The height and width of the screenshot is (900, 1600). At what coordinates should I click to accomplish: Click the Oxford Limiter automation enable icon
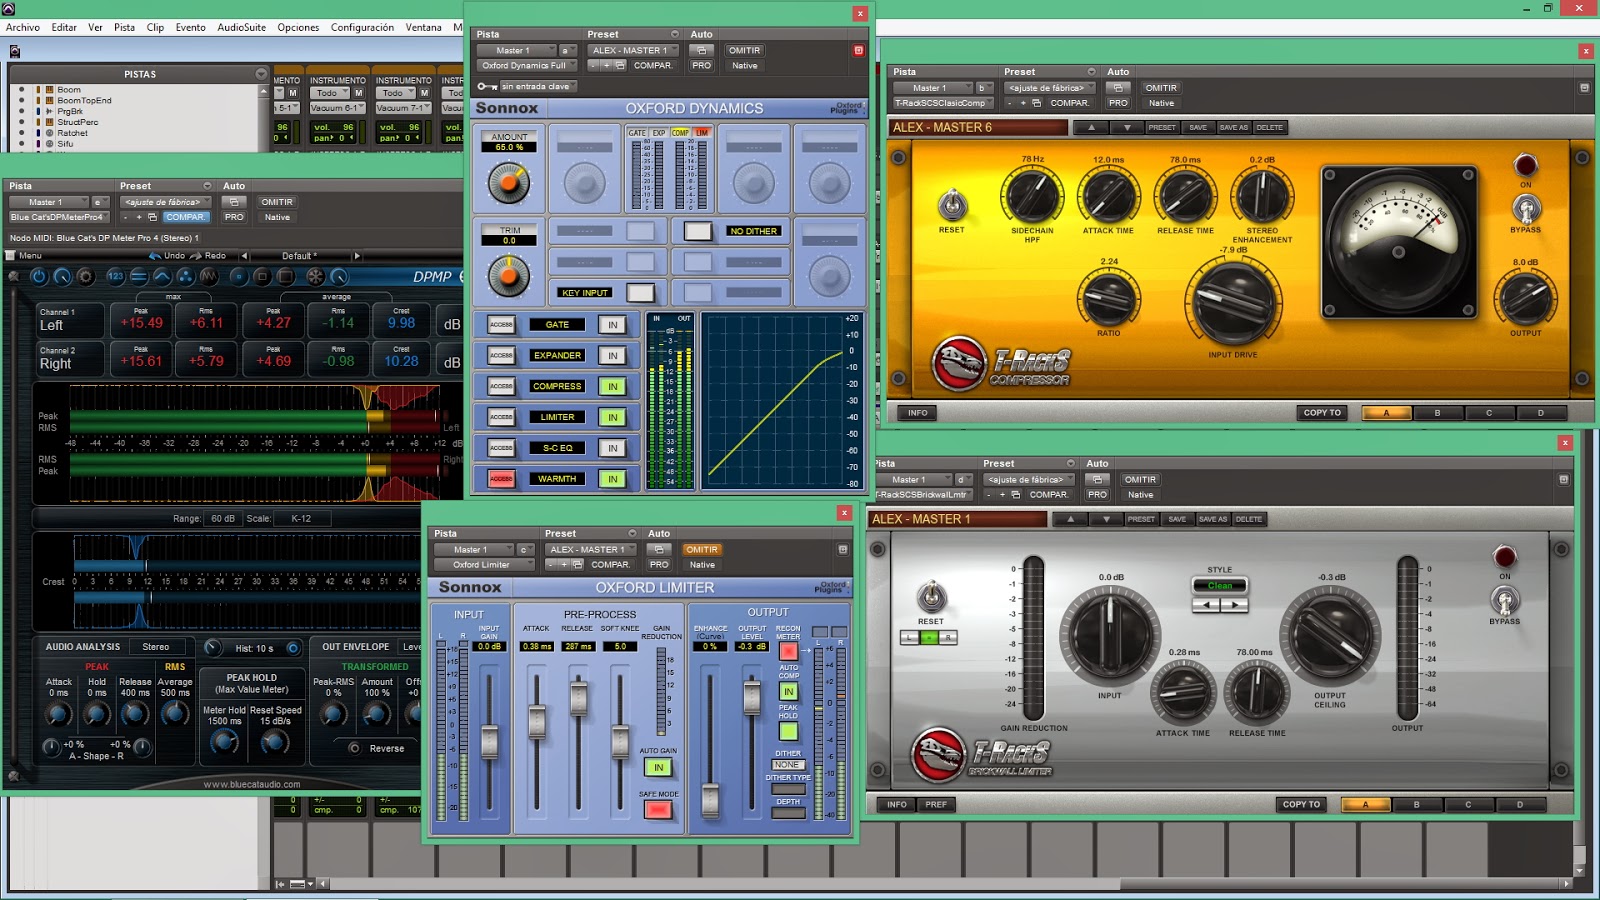658,550
